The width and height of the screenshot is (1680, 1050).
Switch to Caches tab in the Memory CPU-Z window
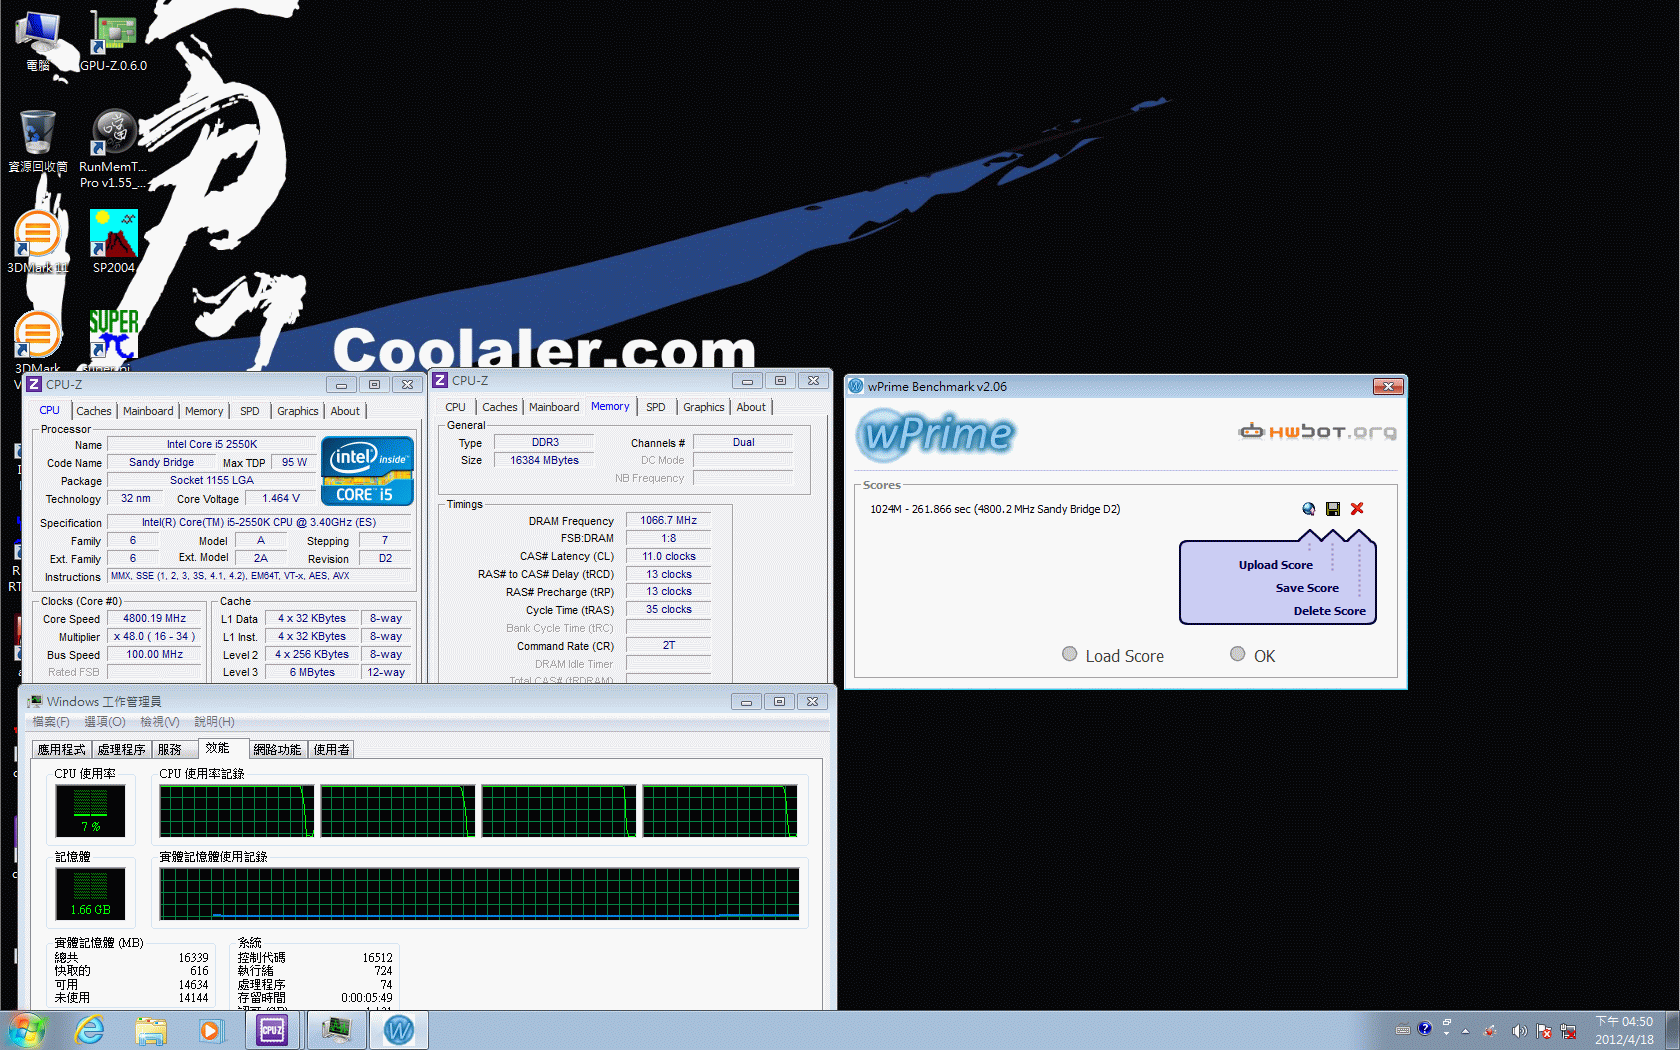click(500, 407)
